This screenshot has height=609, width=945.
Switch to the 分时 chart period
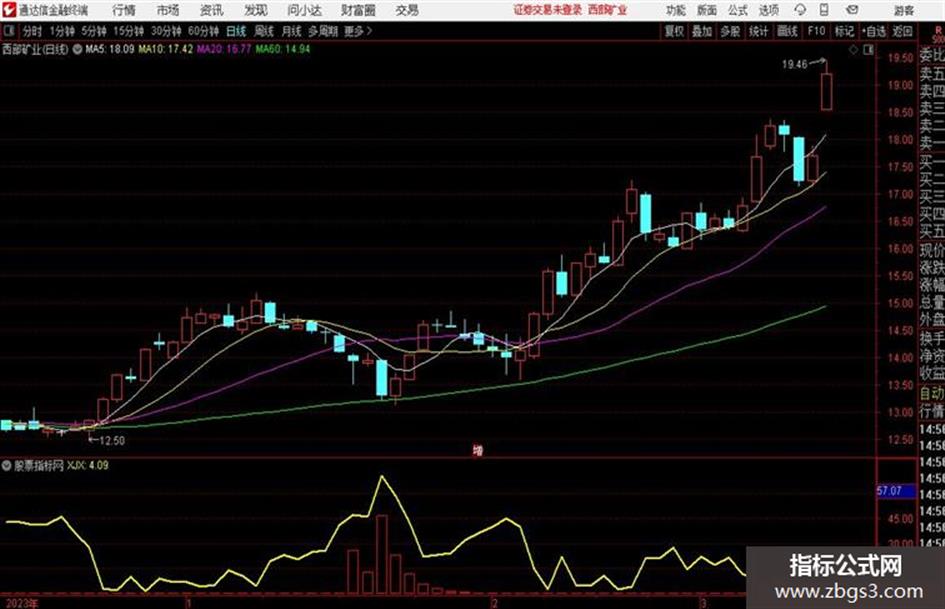33,31
